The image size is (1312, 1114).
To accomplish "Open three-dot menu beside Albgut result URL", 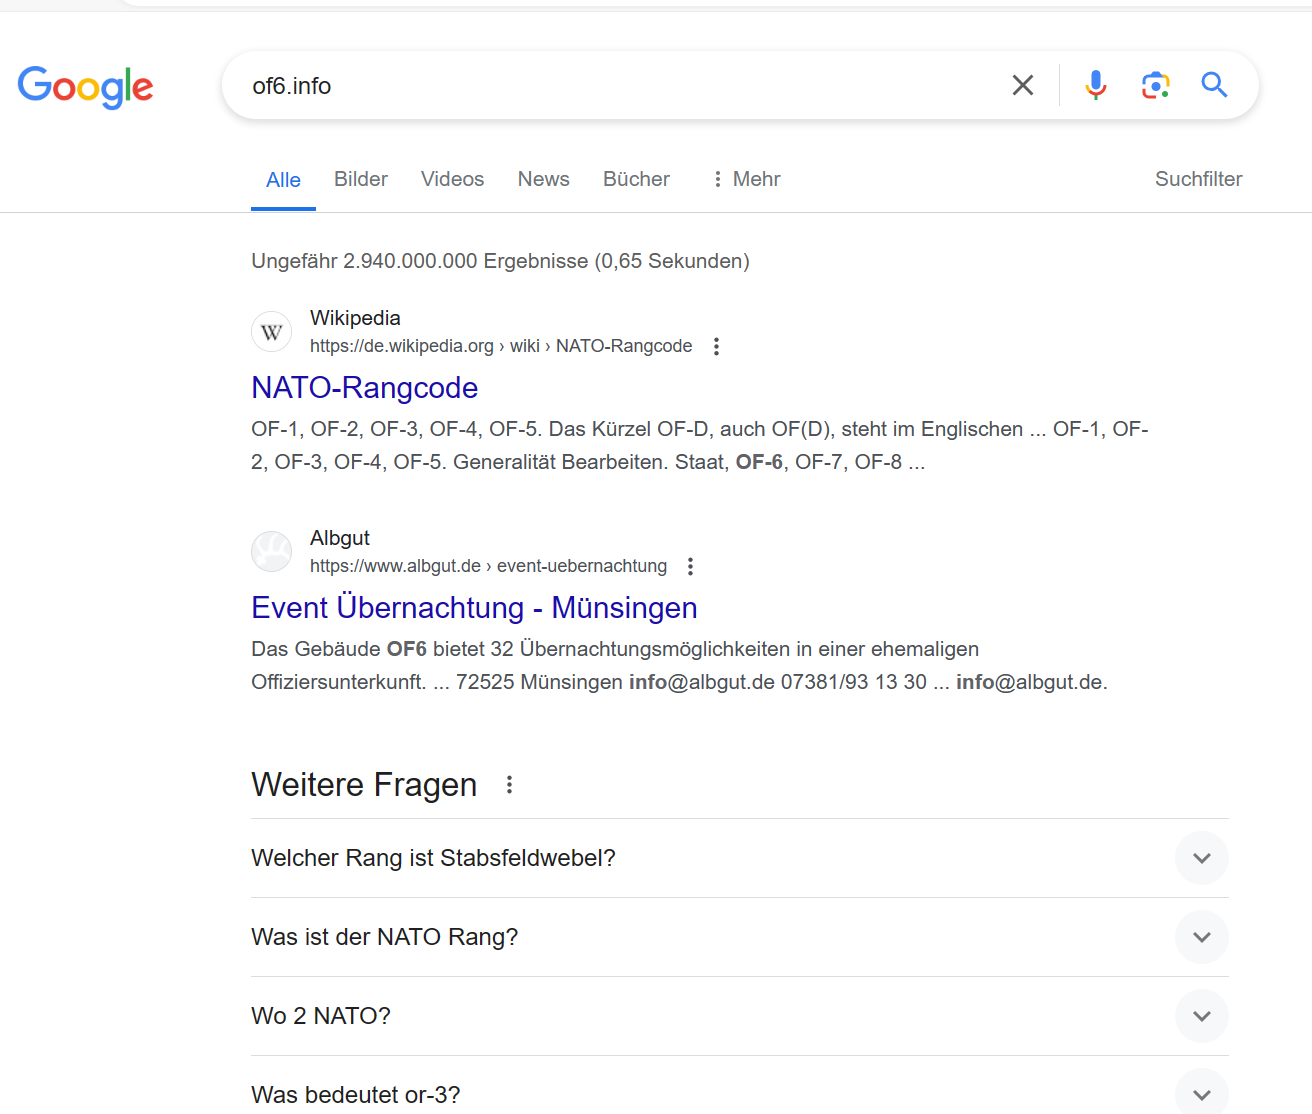I will [x=690, y=566].
